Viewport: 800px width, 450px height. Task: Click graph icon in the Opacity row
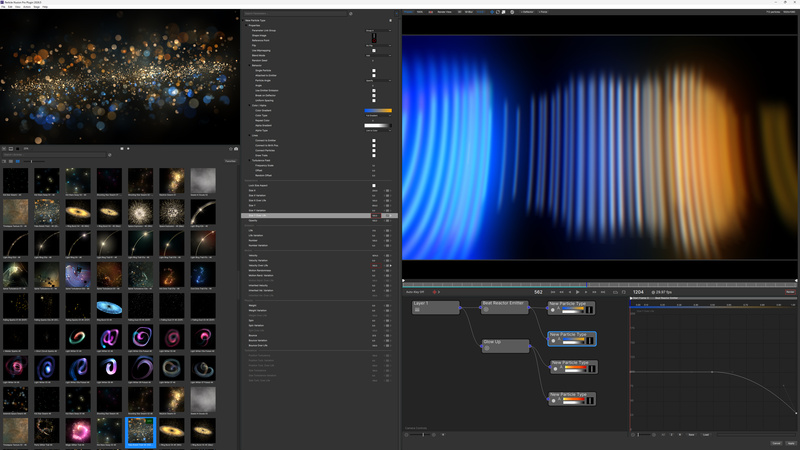tap(387, 220)
